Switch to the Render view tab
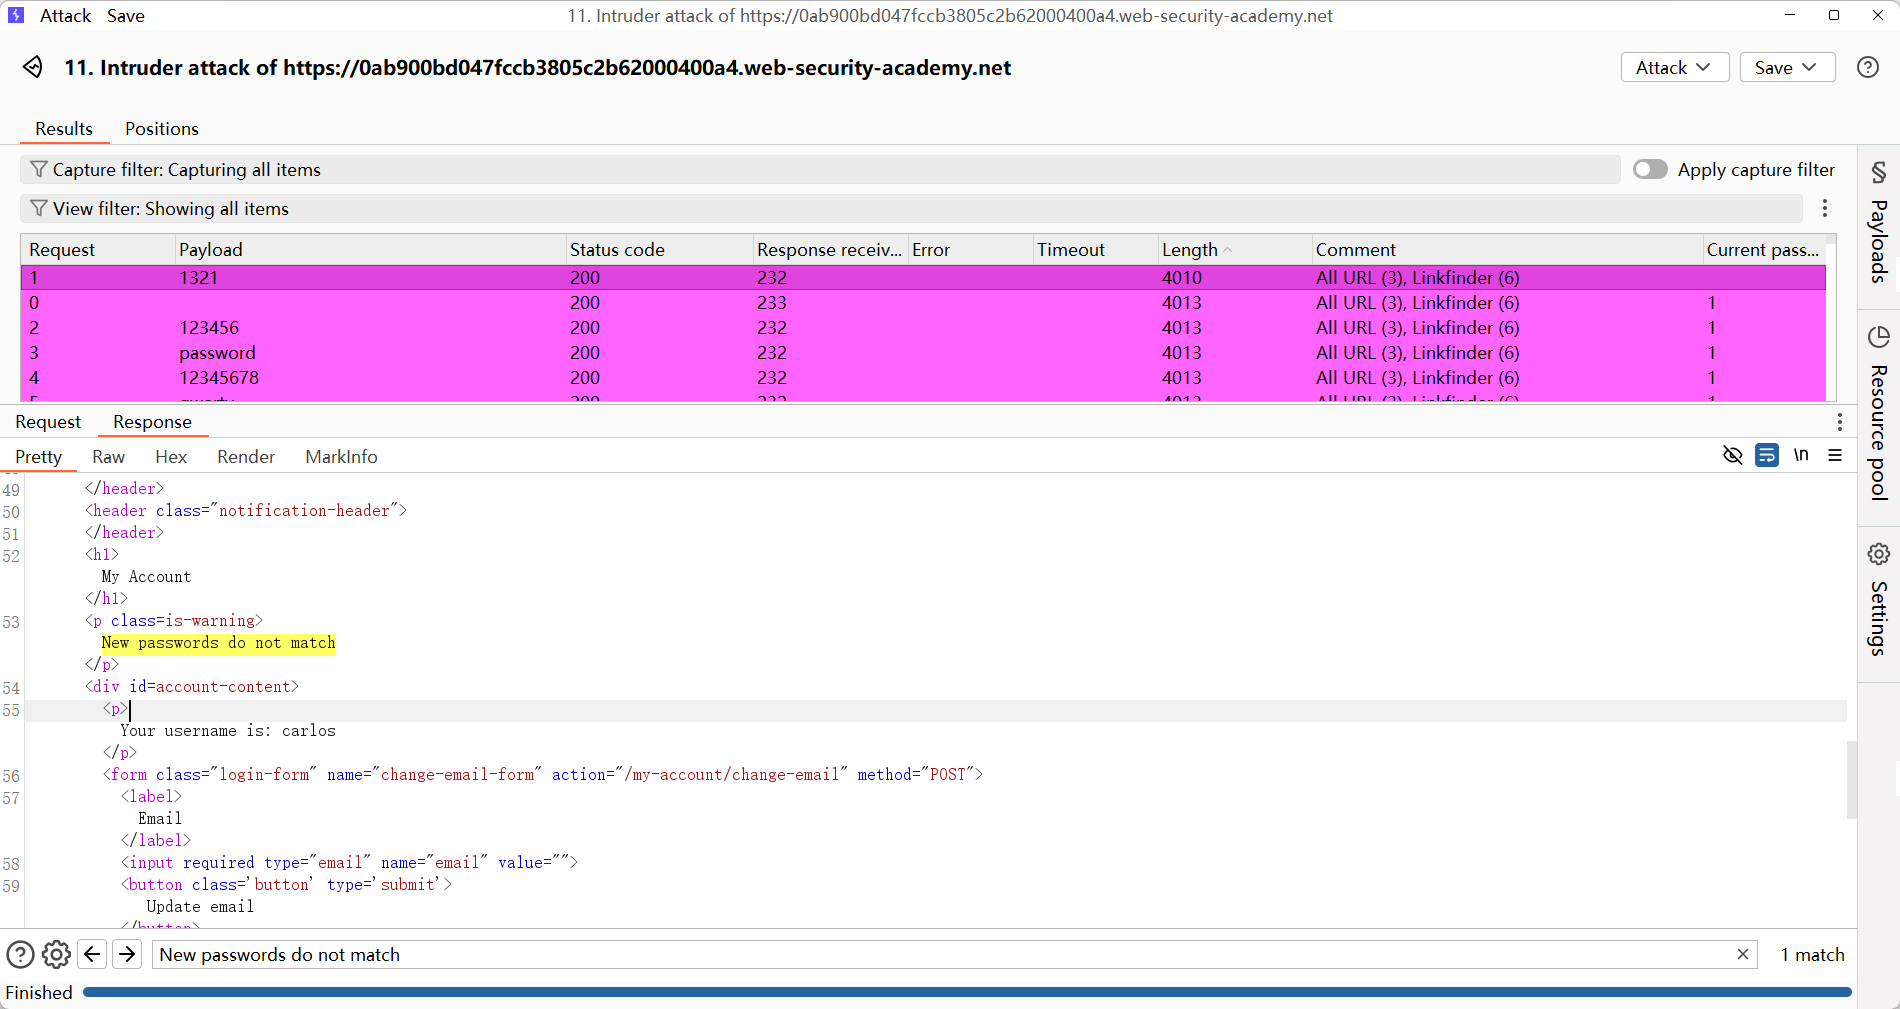The width and height of the screenshot is (1900, 1009). point(245,457)
